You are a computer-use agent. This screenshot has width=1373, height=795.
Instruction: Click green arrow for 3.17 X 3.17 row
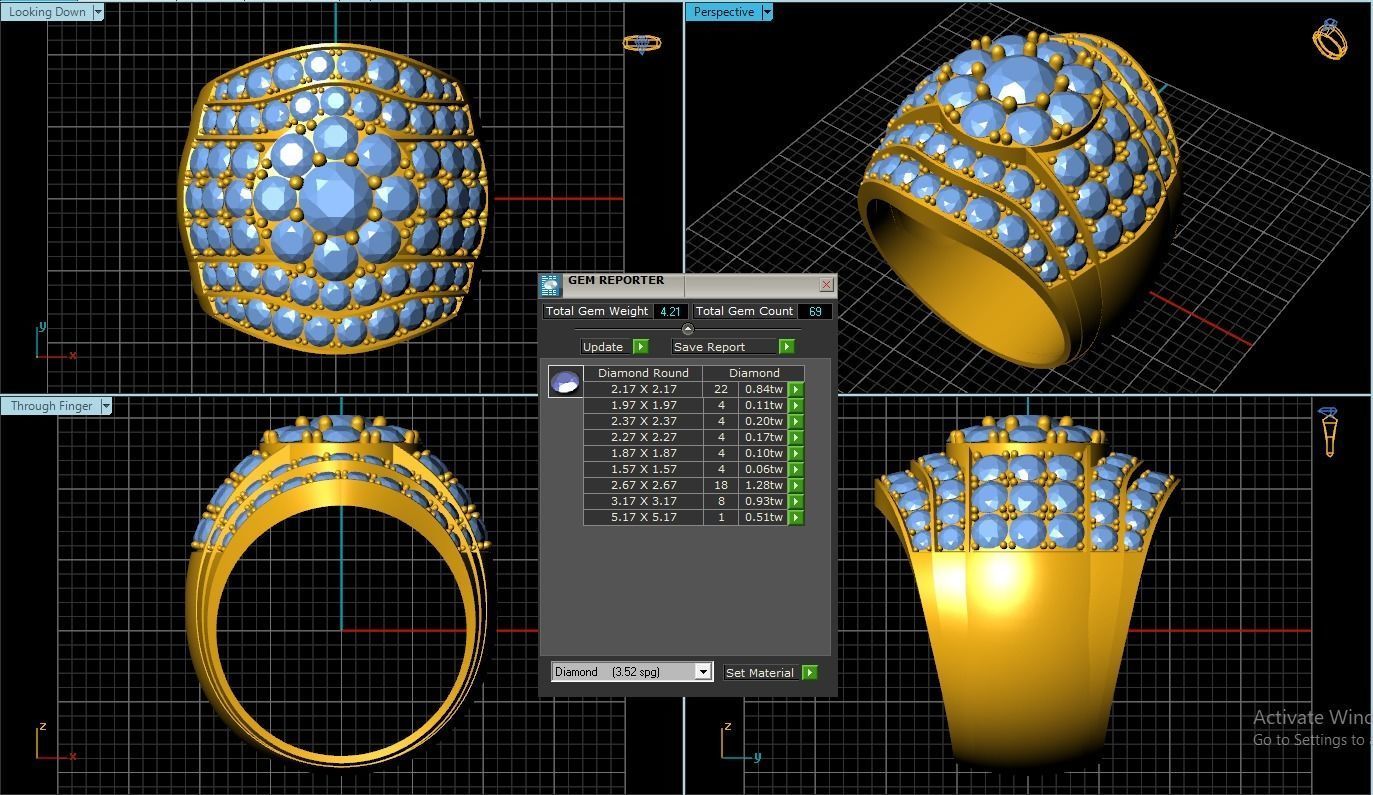[x=796, y=501]
